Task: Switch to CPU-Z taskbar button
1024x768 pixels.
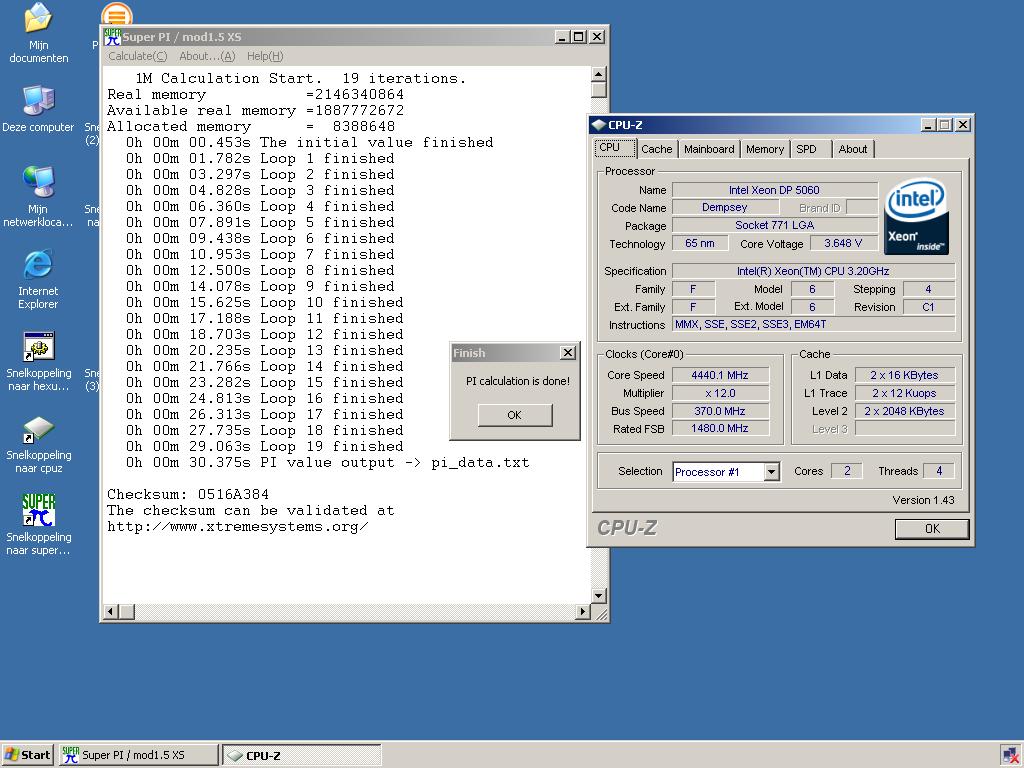Action: 302,755
